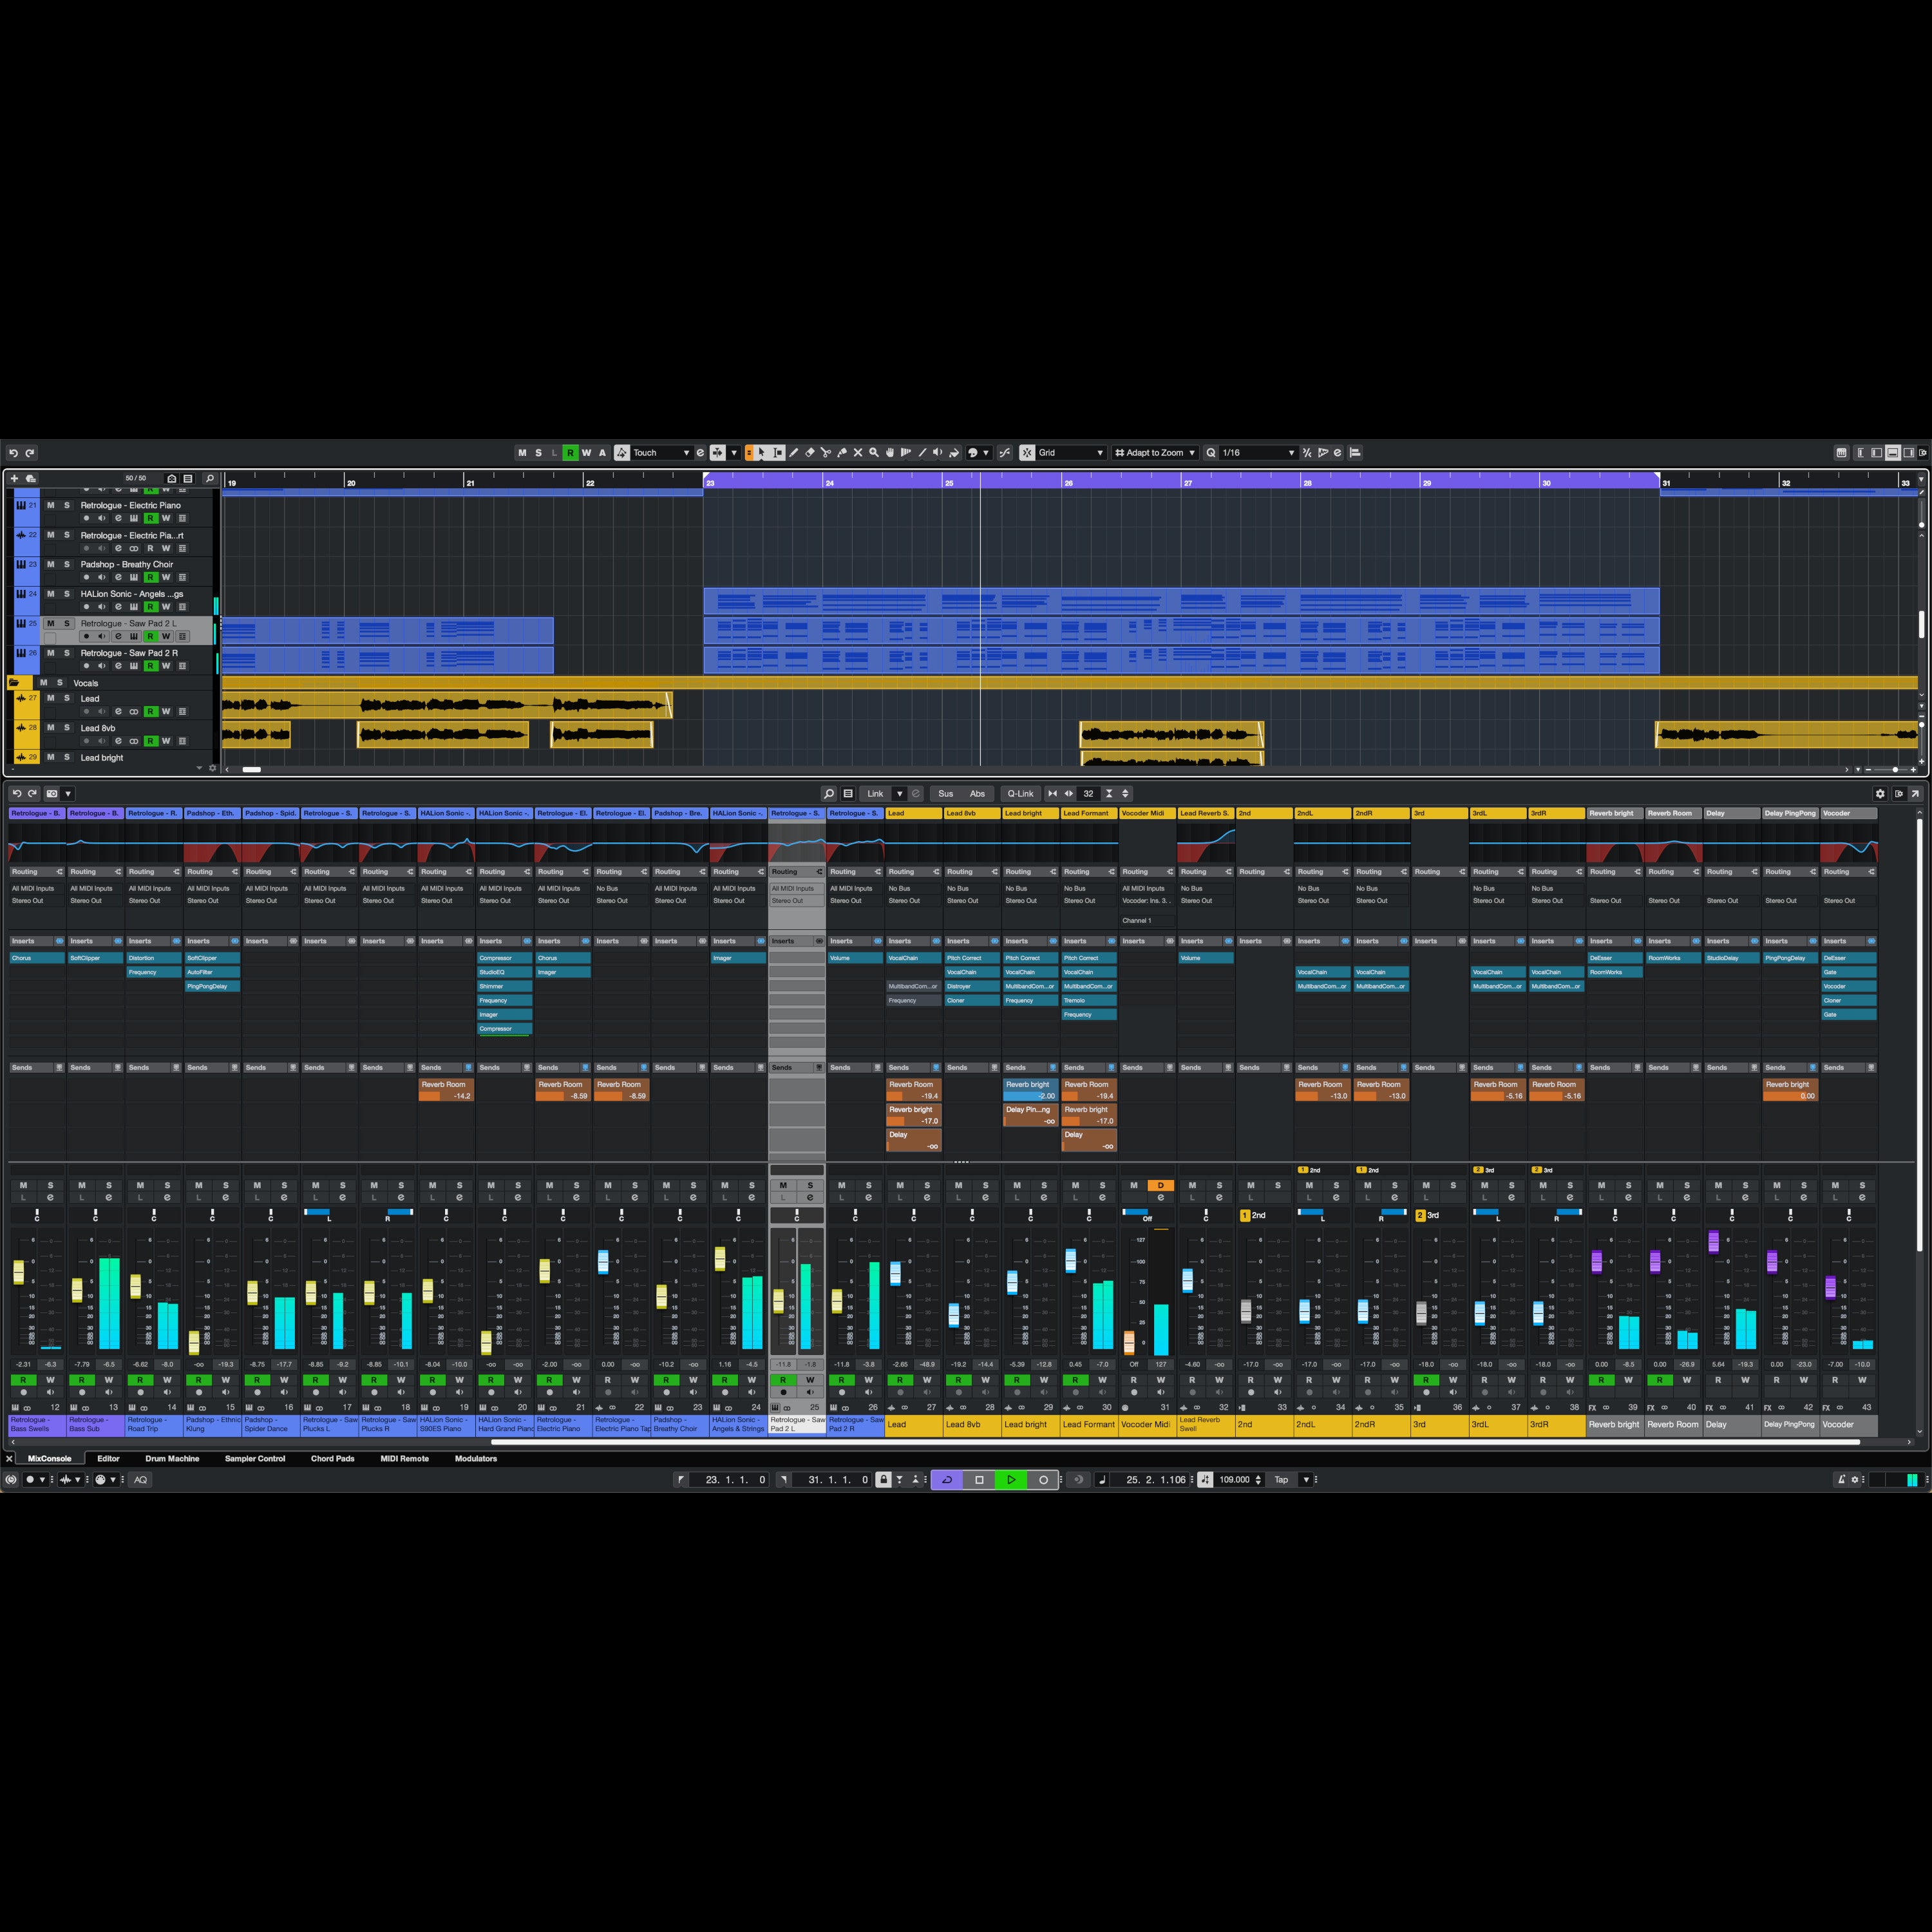Open track list search magnifier

pyautogui.click(x=209, y=479)
